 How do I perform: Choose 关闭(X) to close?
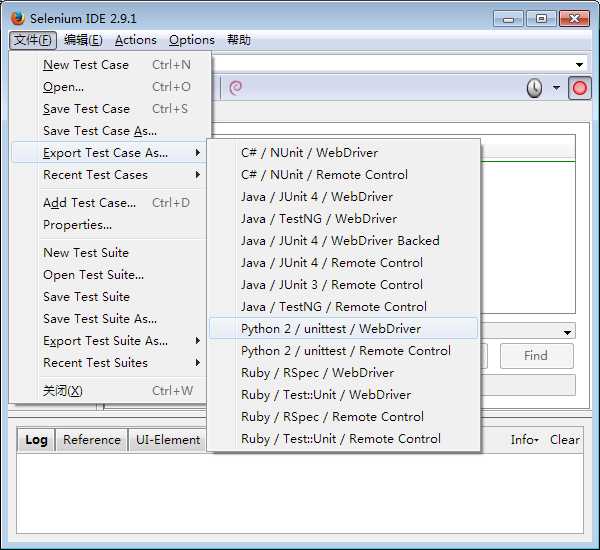[109, 391]
